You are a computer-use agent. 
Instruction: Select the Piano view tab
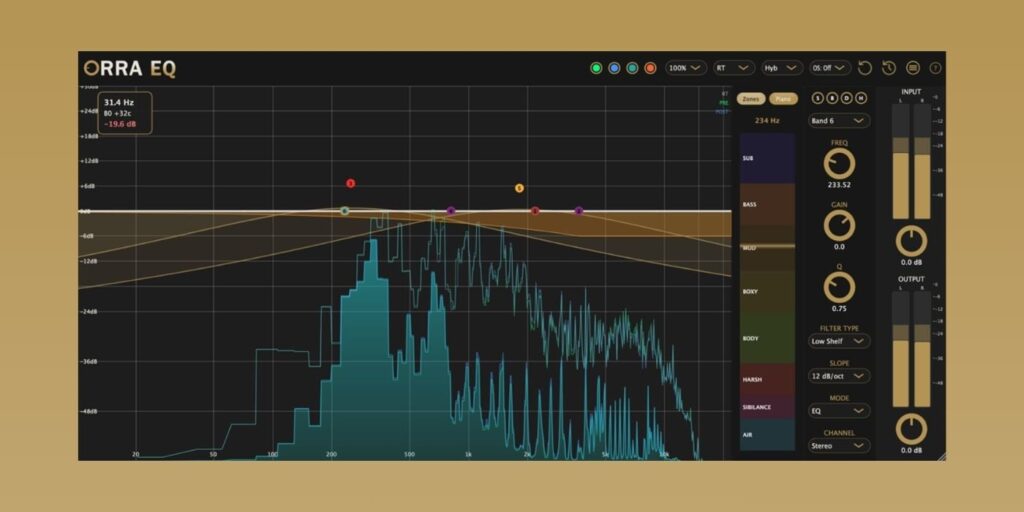coord(783,99)
